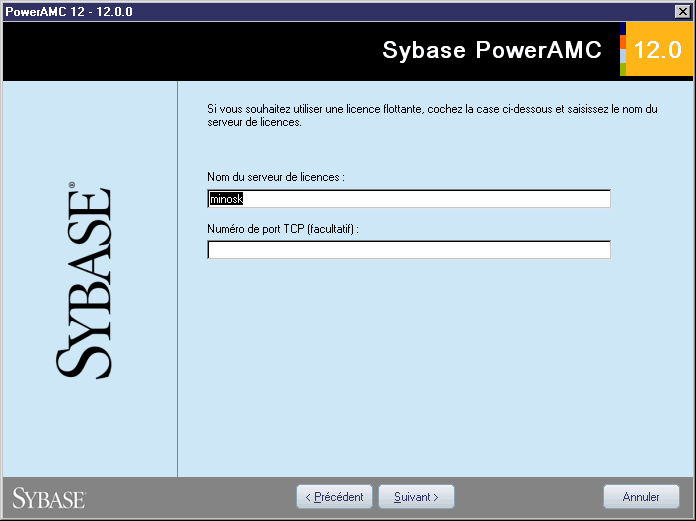Click the vertical Sybase logo in sidebar
This screenshot has height=521, width=696.
84,280
